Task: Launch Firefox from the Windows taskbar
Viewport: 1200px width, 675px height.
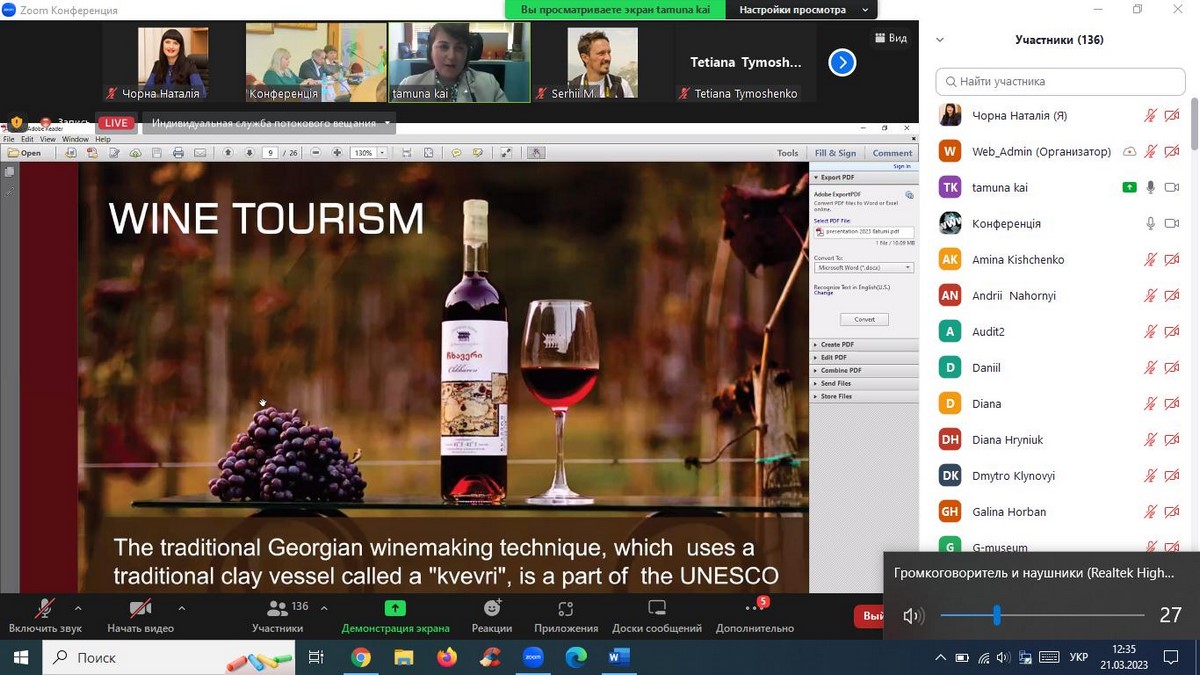Action: point(447,657)
